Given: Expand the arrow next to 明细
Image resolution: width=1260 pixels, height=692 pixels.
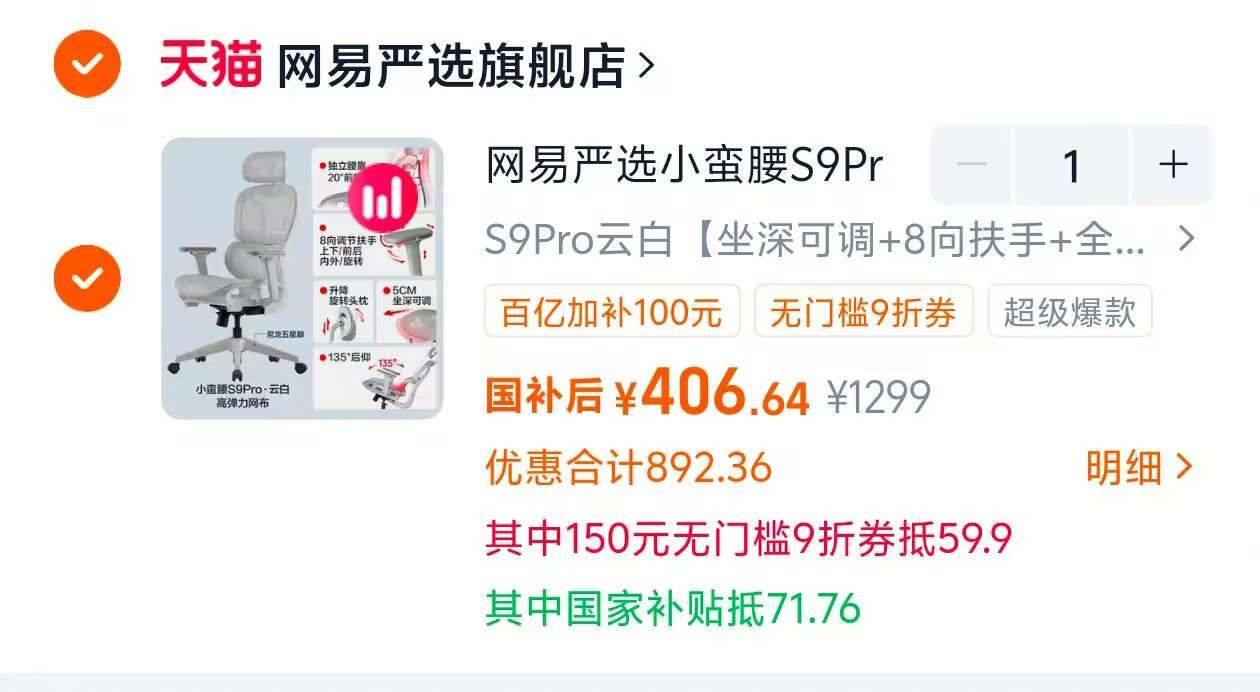Looking at the screenshot, I should coord(1184,467).
